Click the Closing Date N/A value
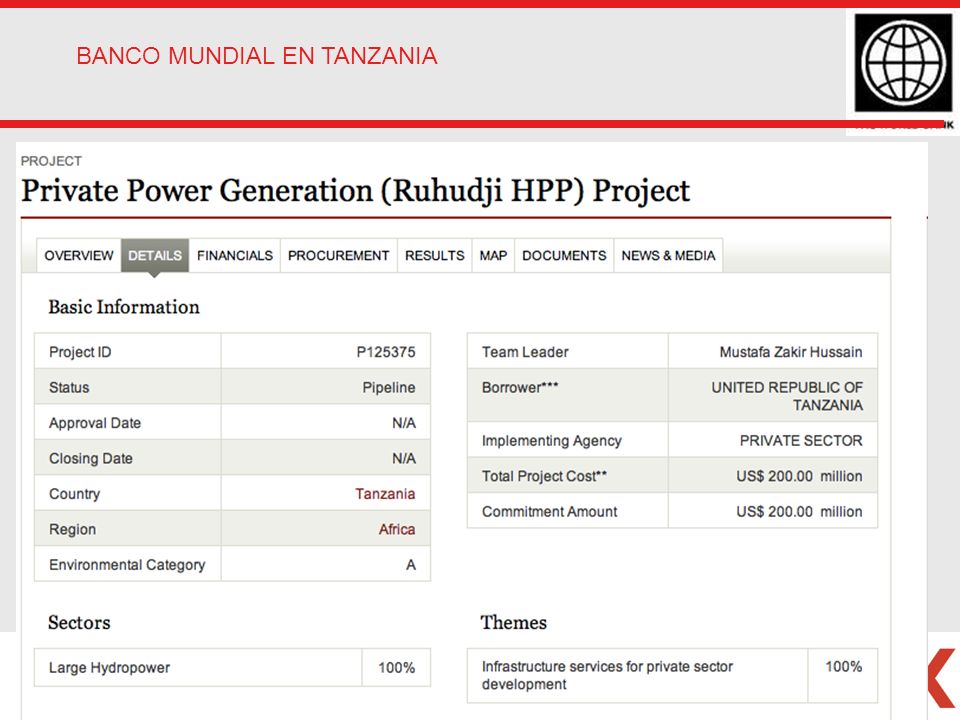The width and height of the screenshot is (960, 720). click(x=403, y=459)
